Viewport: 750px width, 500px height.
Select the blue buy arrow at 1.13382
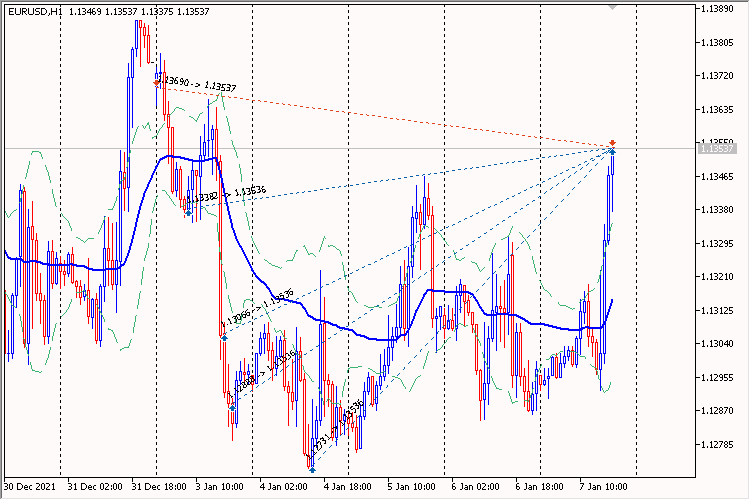(188, 212)
